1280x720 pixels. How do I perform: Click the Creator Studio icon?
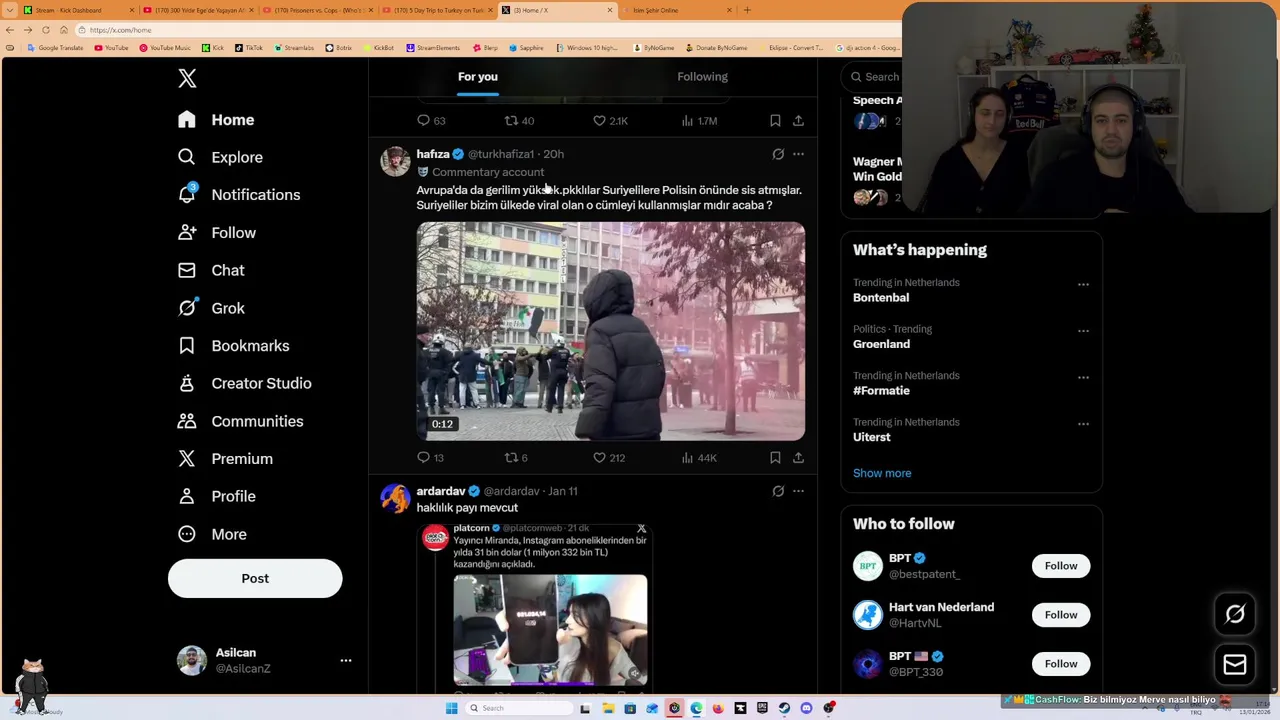point(187,383)
